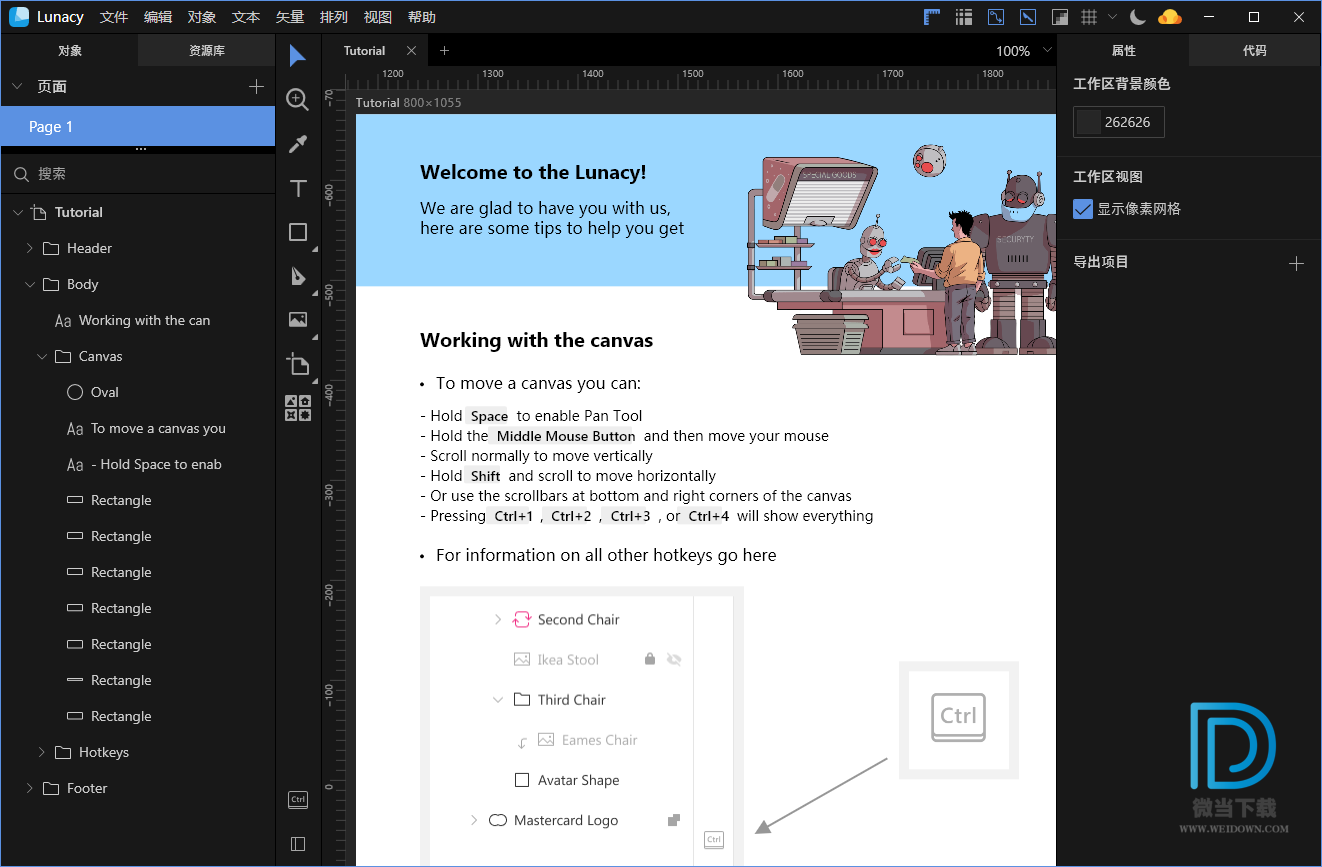Click the robot shop illustration on canvas
The height and width of the screenshot is (867, 1322).
901,250
